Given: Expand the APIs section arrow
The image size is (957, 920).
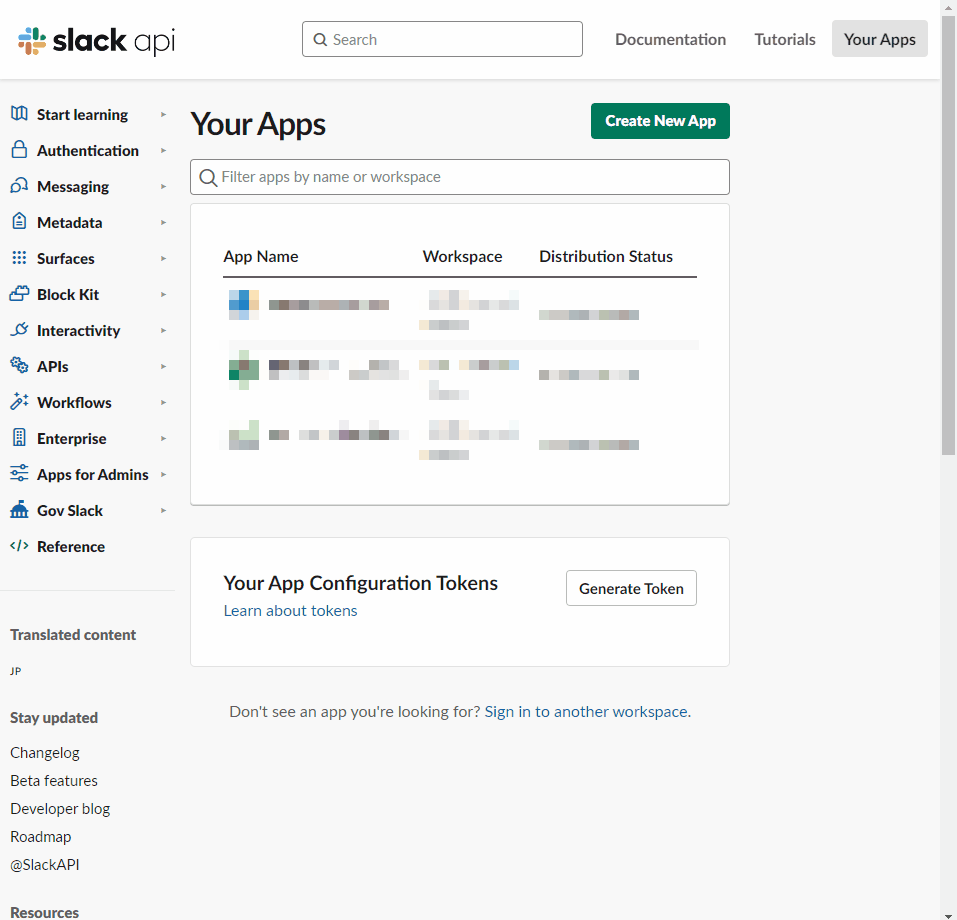Looking at the screenshot, I should click(164, 366).
